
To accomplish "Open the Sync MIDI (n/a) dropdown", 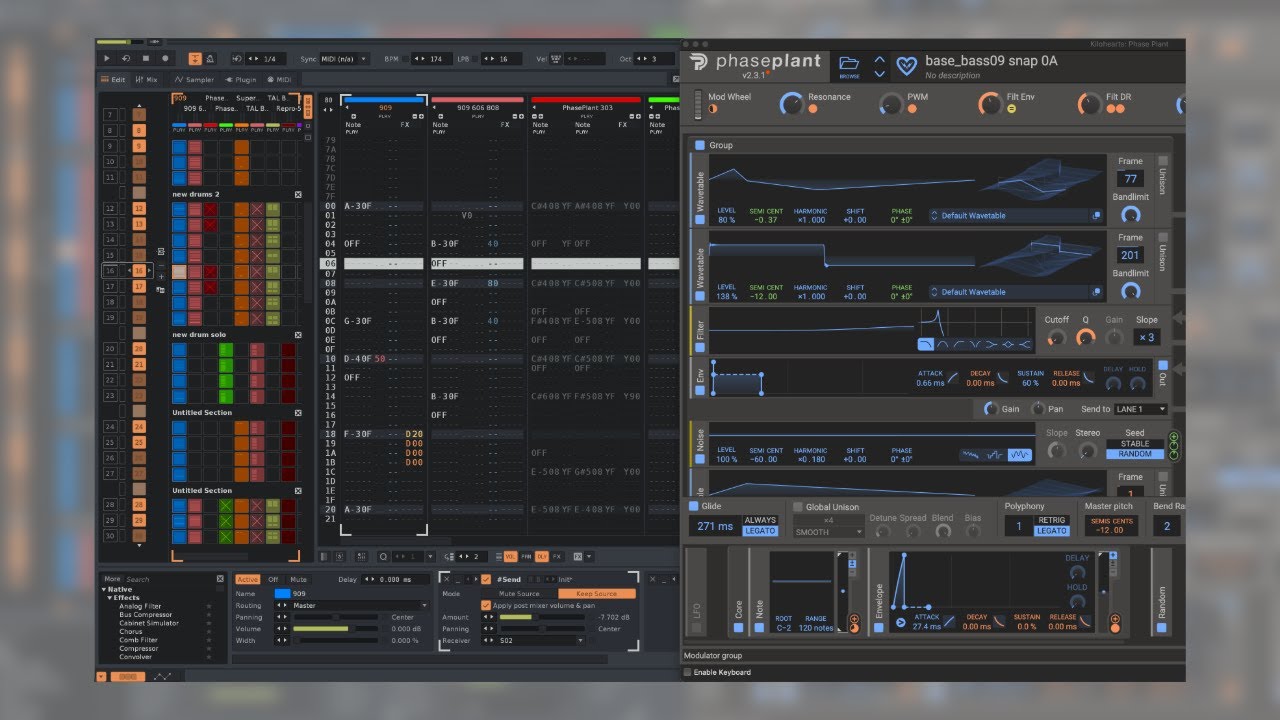I will 345,59.
